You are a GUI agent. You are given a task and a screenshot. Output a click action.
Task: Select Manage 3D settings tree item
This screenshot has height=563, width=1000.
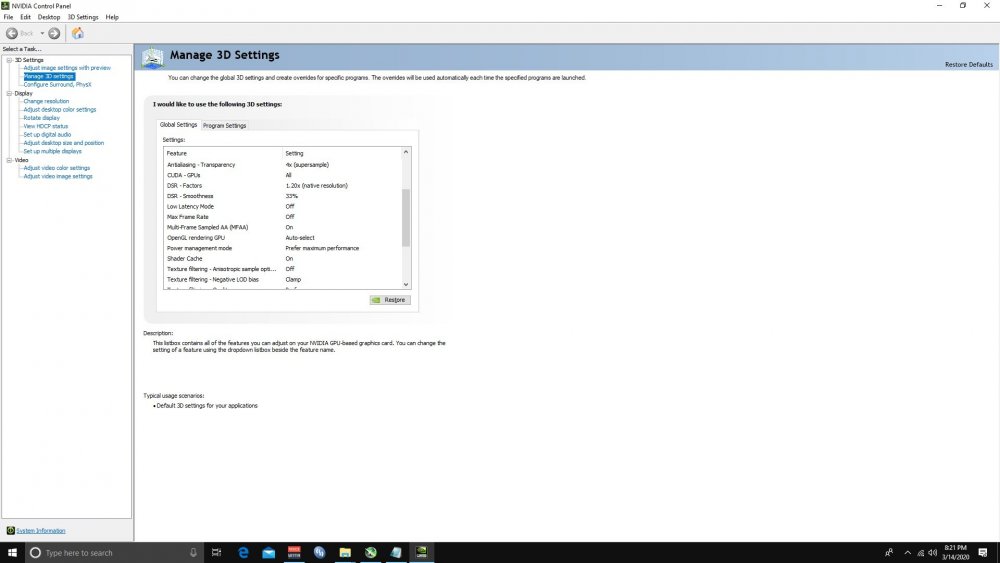pyautogui.click(x=48, y=76)
